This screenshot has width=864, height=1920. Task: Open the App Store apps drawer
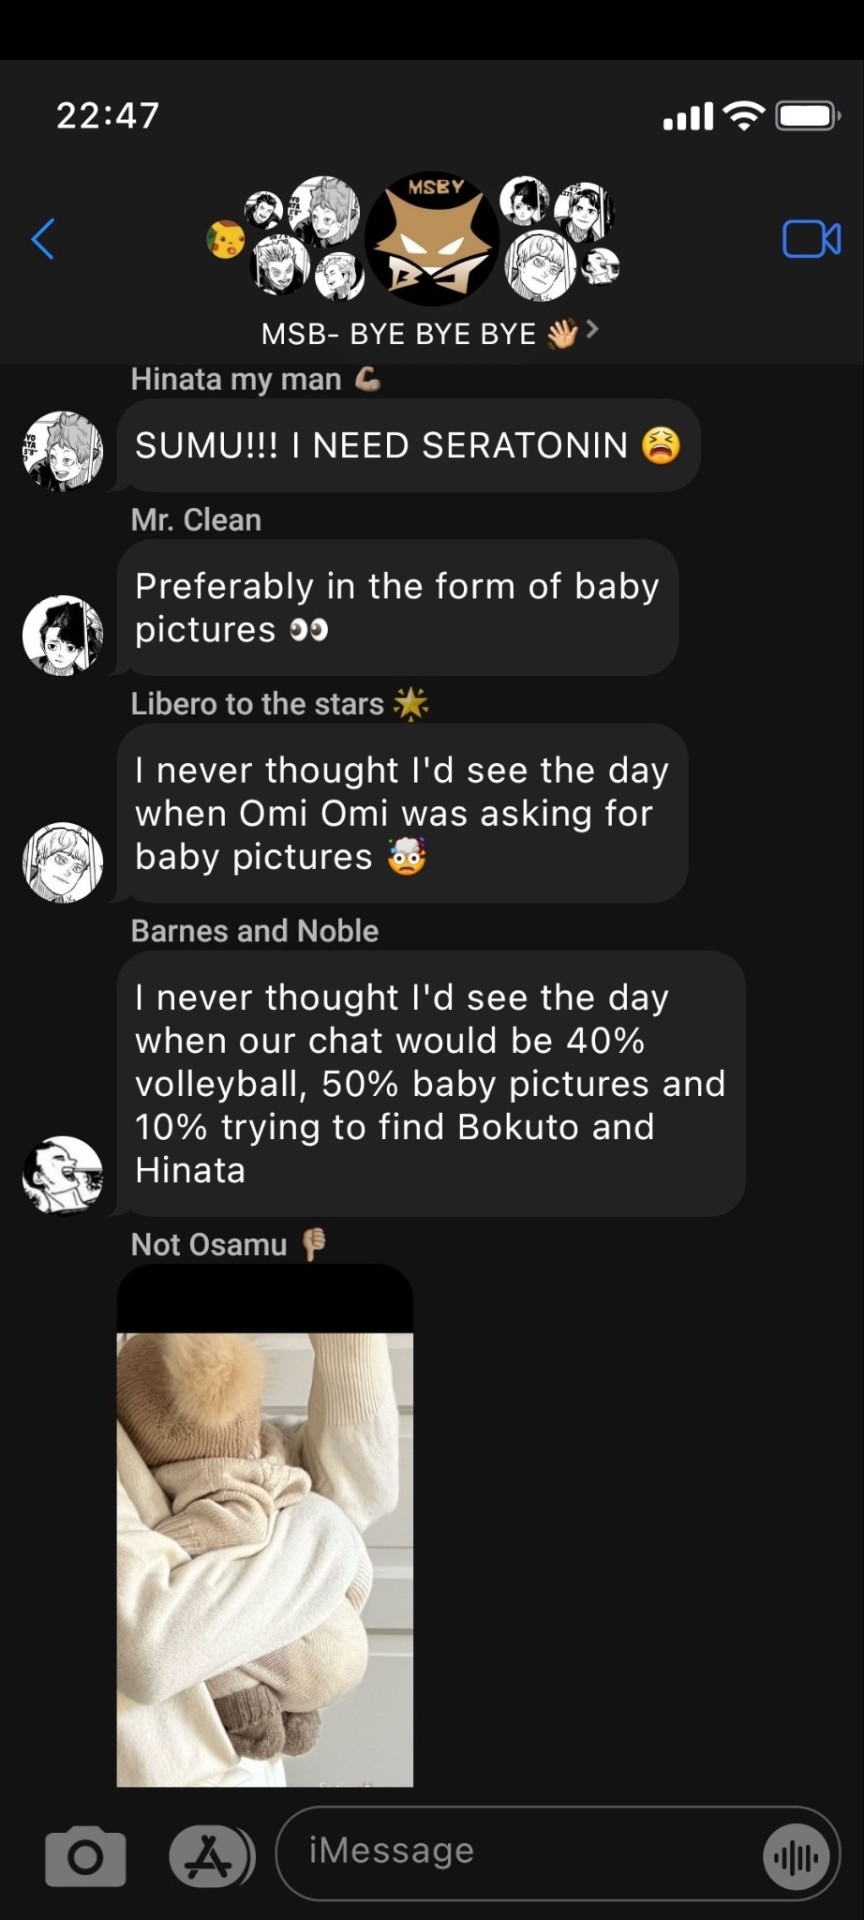(210, 1857)
